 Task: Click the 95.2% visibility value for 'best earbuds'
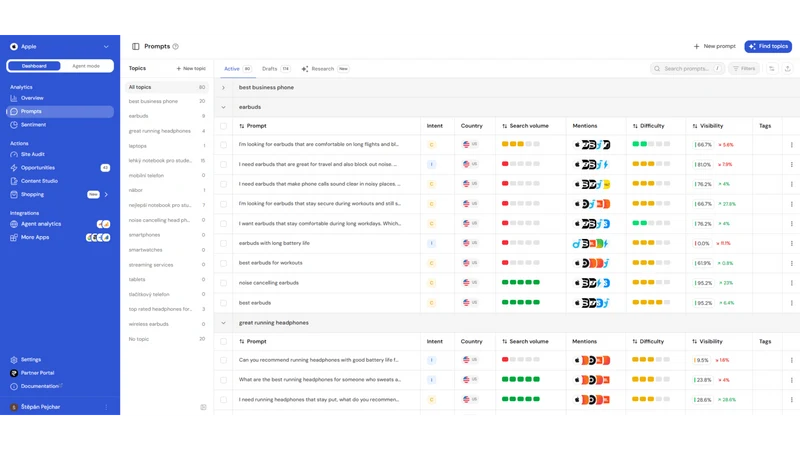point(704,303)
